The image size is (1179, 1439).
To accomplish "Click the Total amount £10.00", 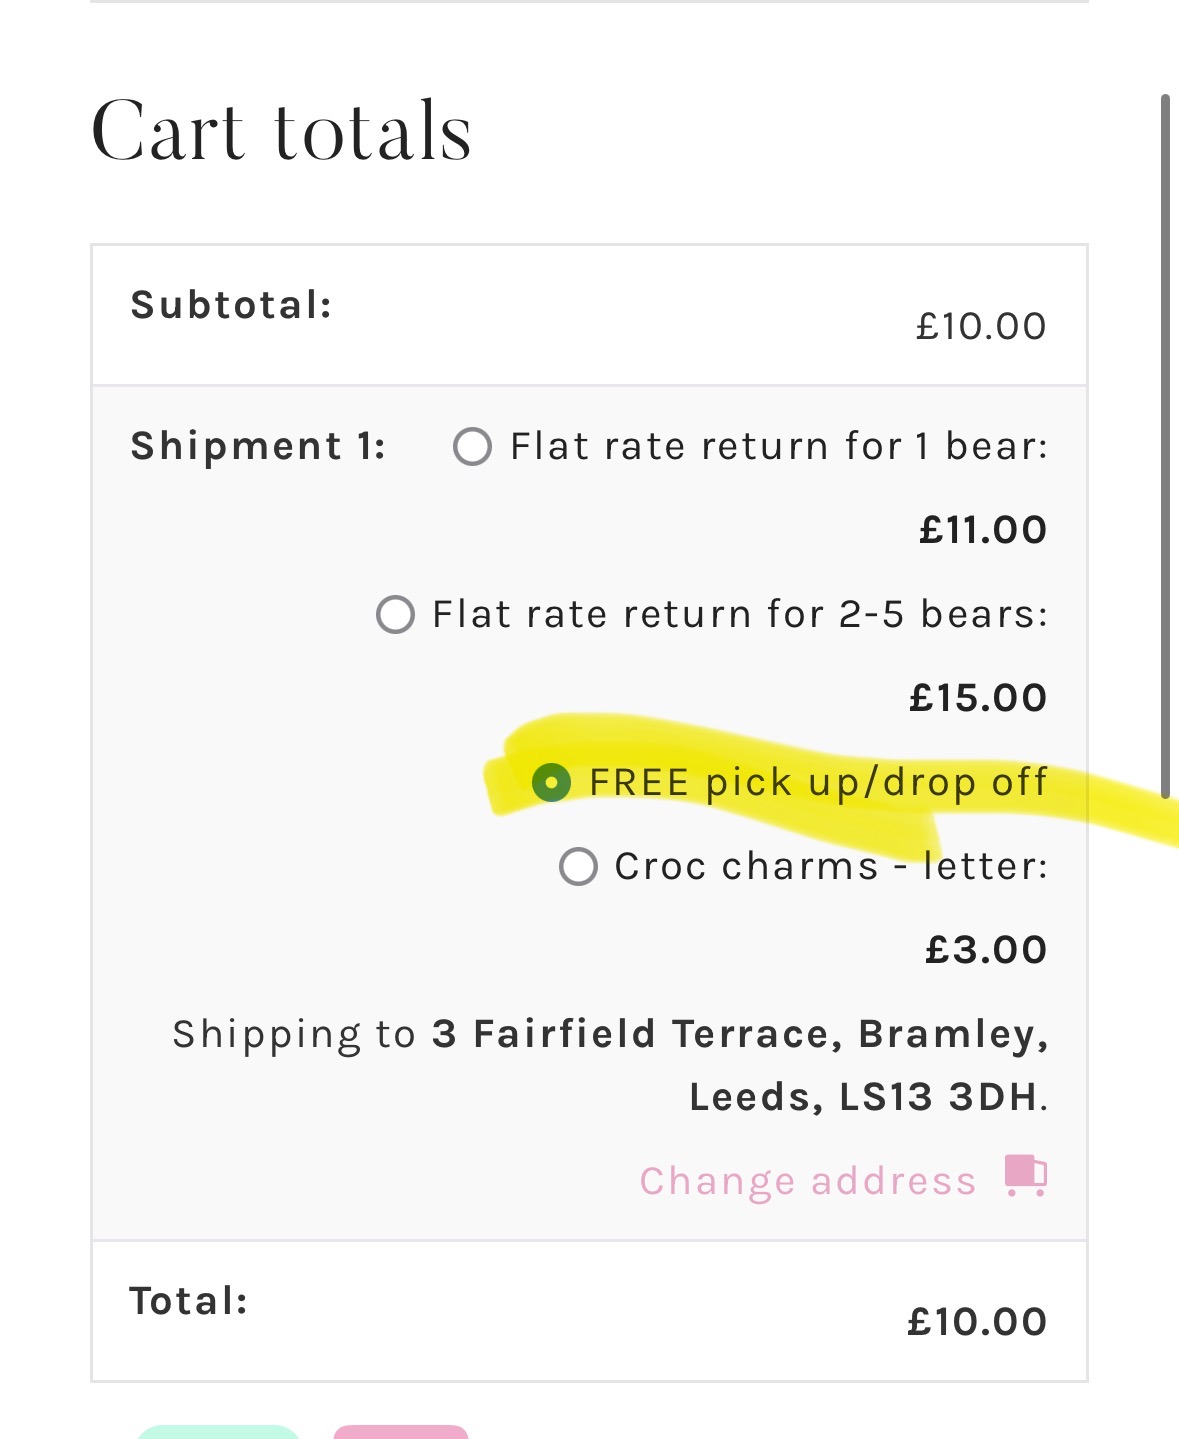I will [x=976, y=1322].
